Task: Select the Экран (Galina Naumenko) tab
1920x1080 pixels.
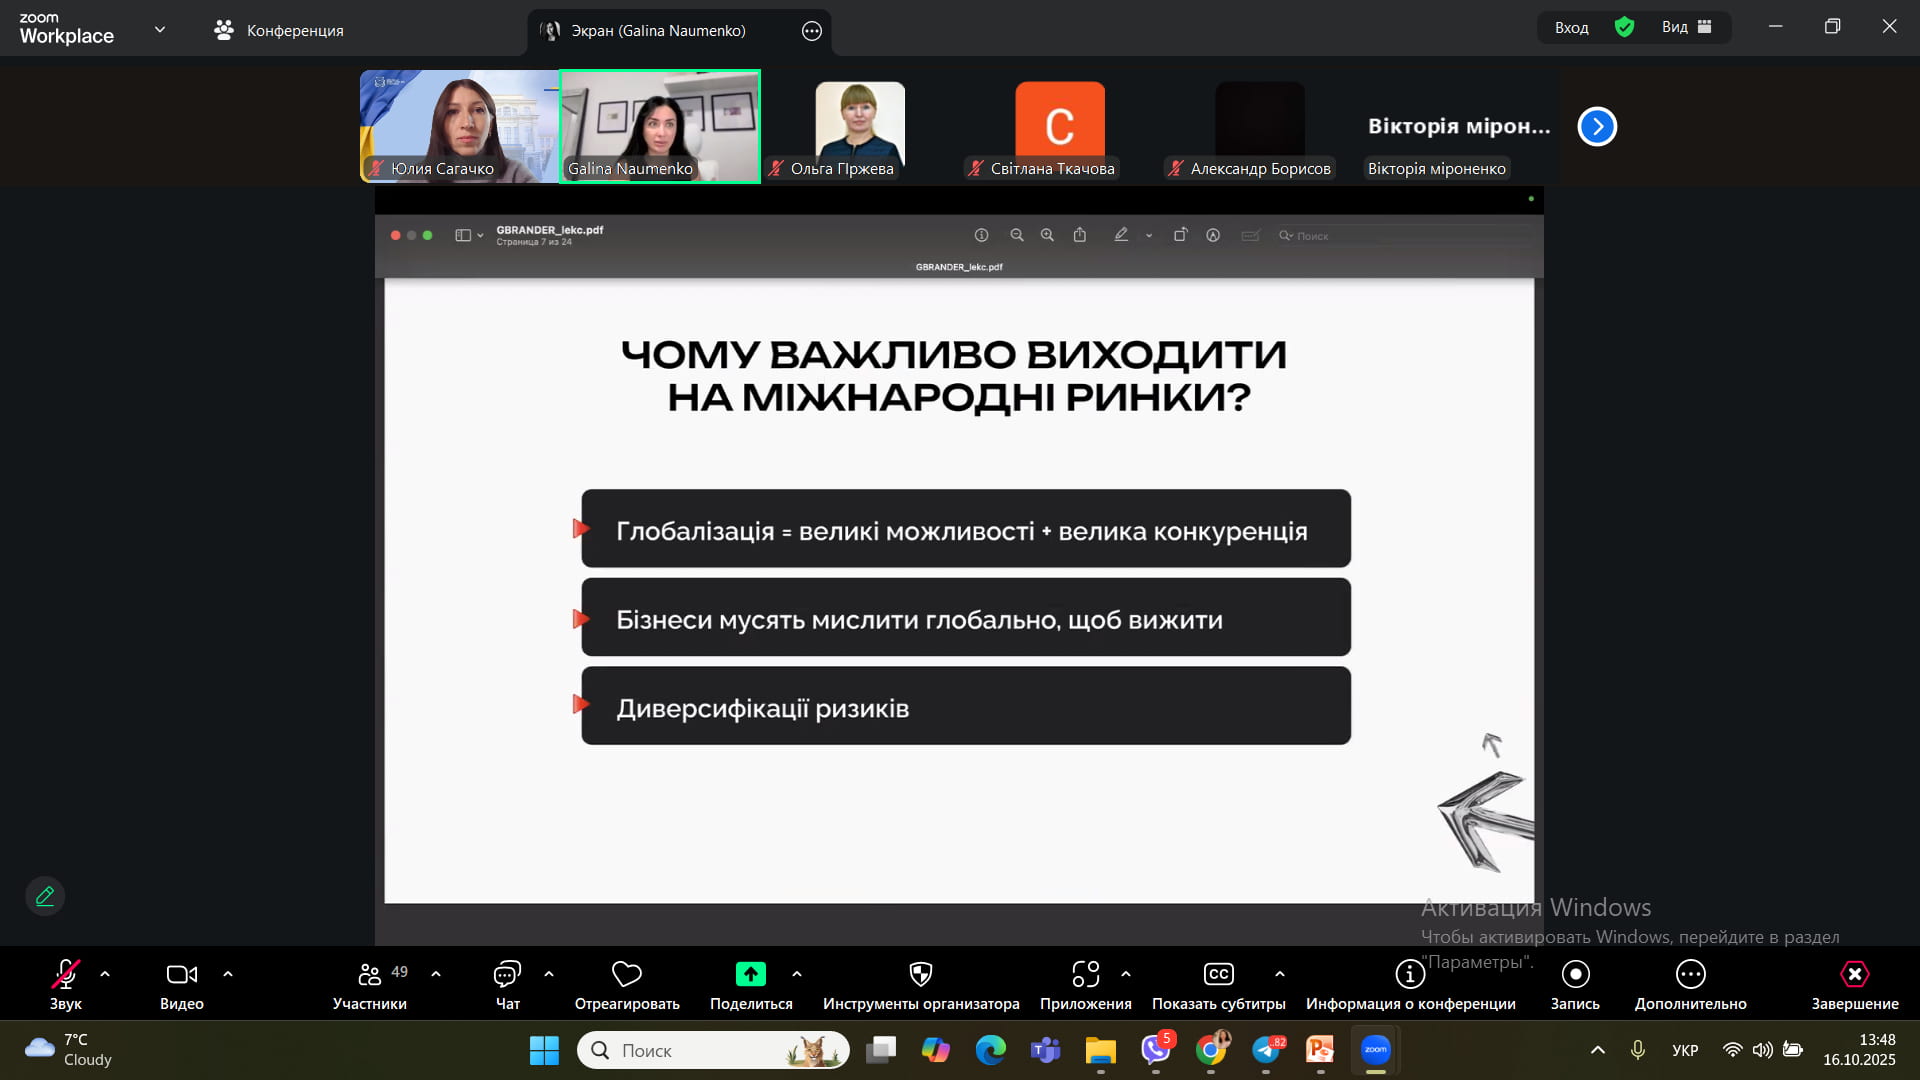Action: point(658,31)
